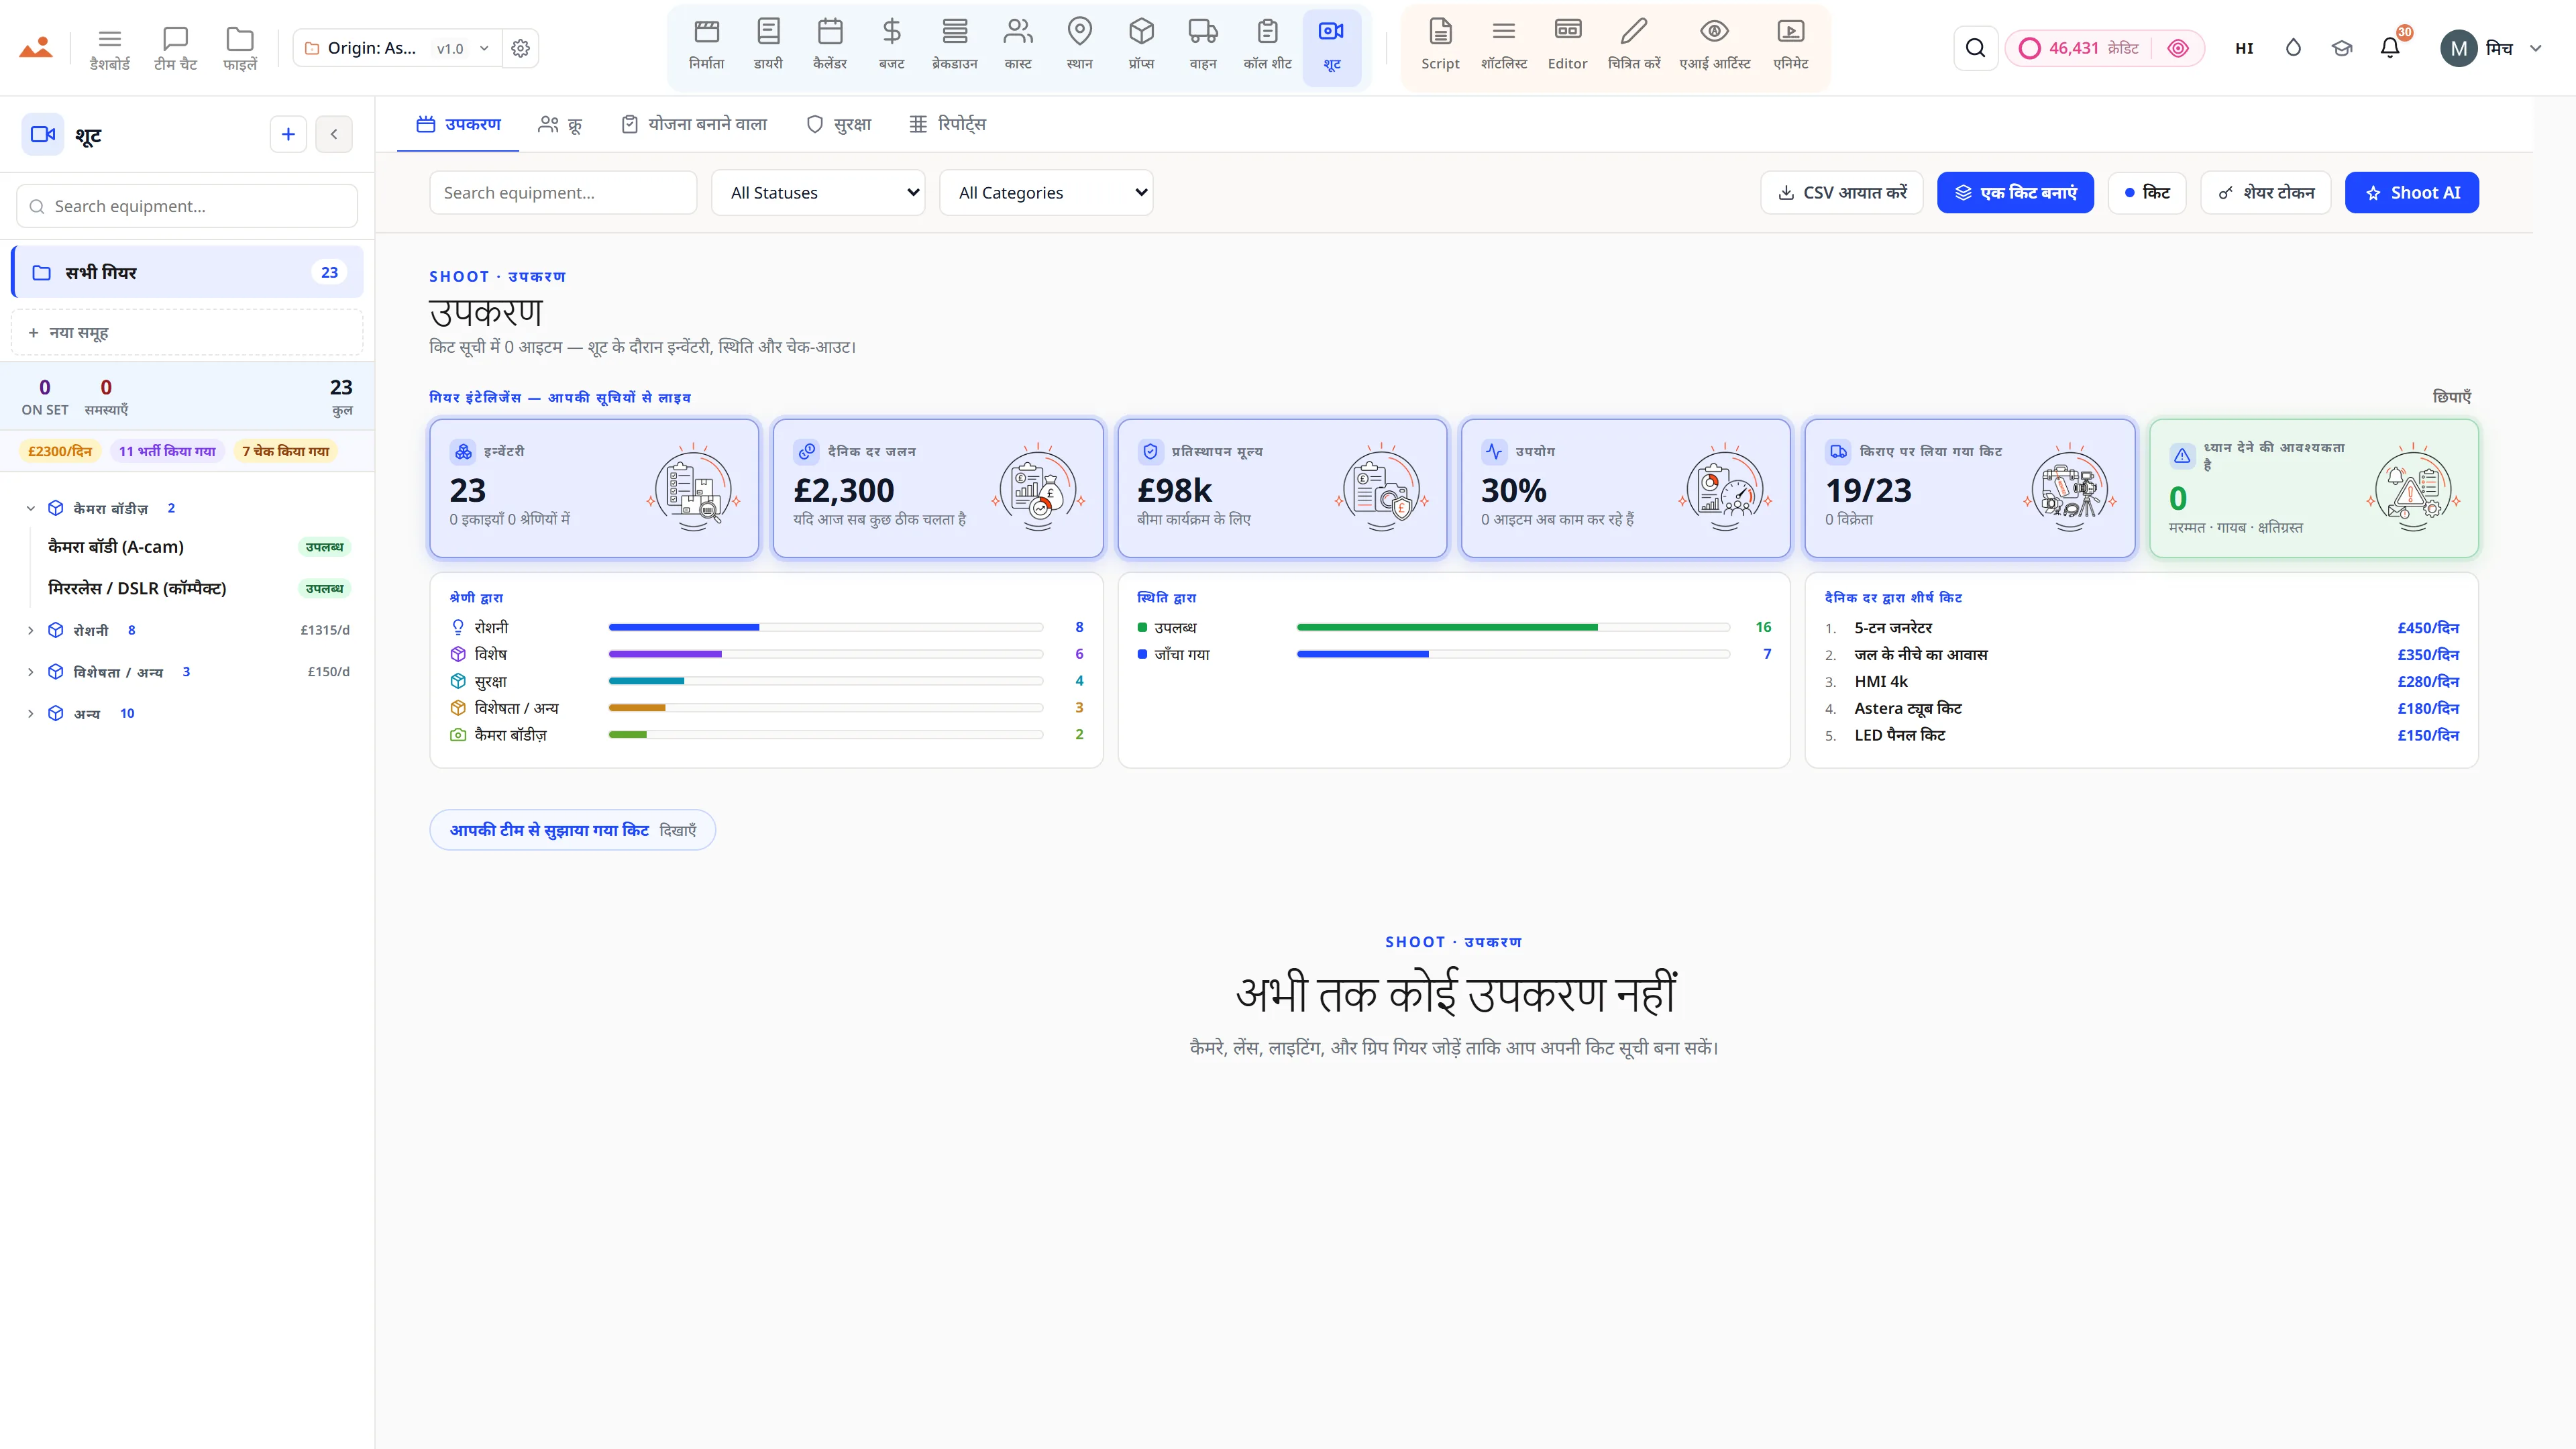Viewport: 2576px width, 1449px height.
Task: Click एक किट बनाएं button
Action: [x=2015, y=193]
